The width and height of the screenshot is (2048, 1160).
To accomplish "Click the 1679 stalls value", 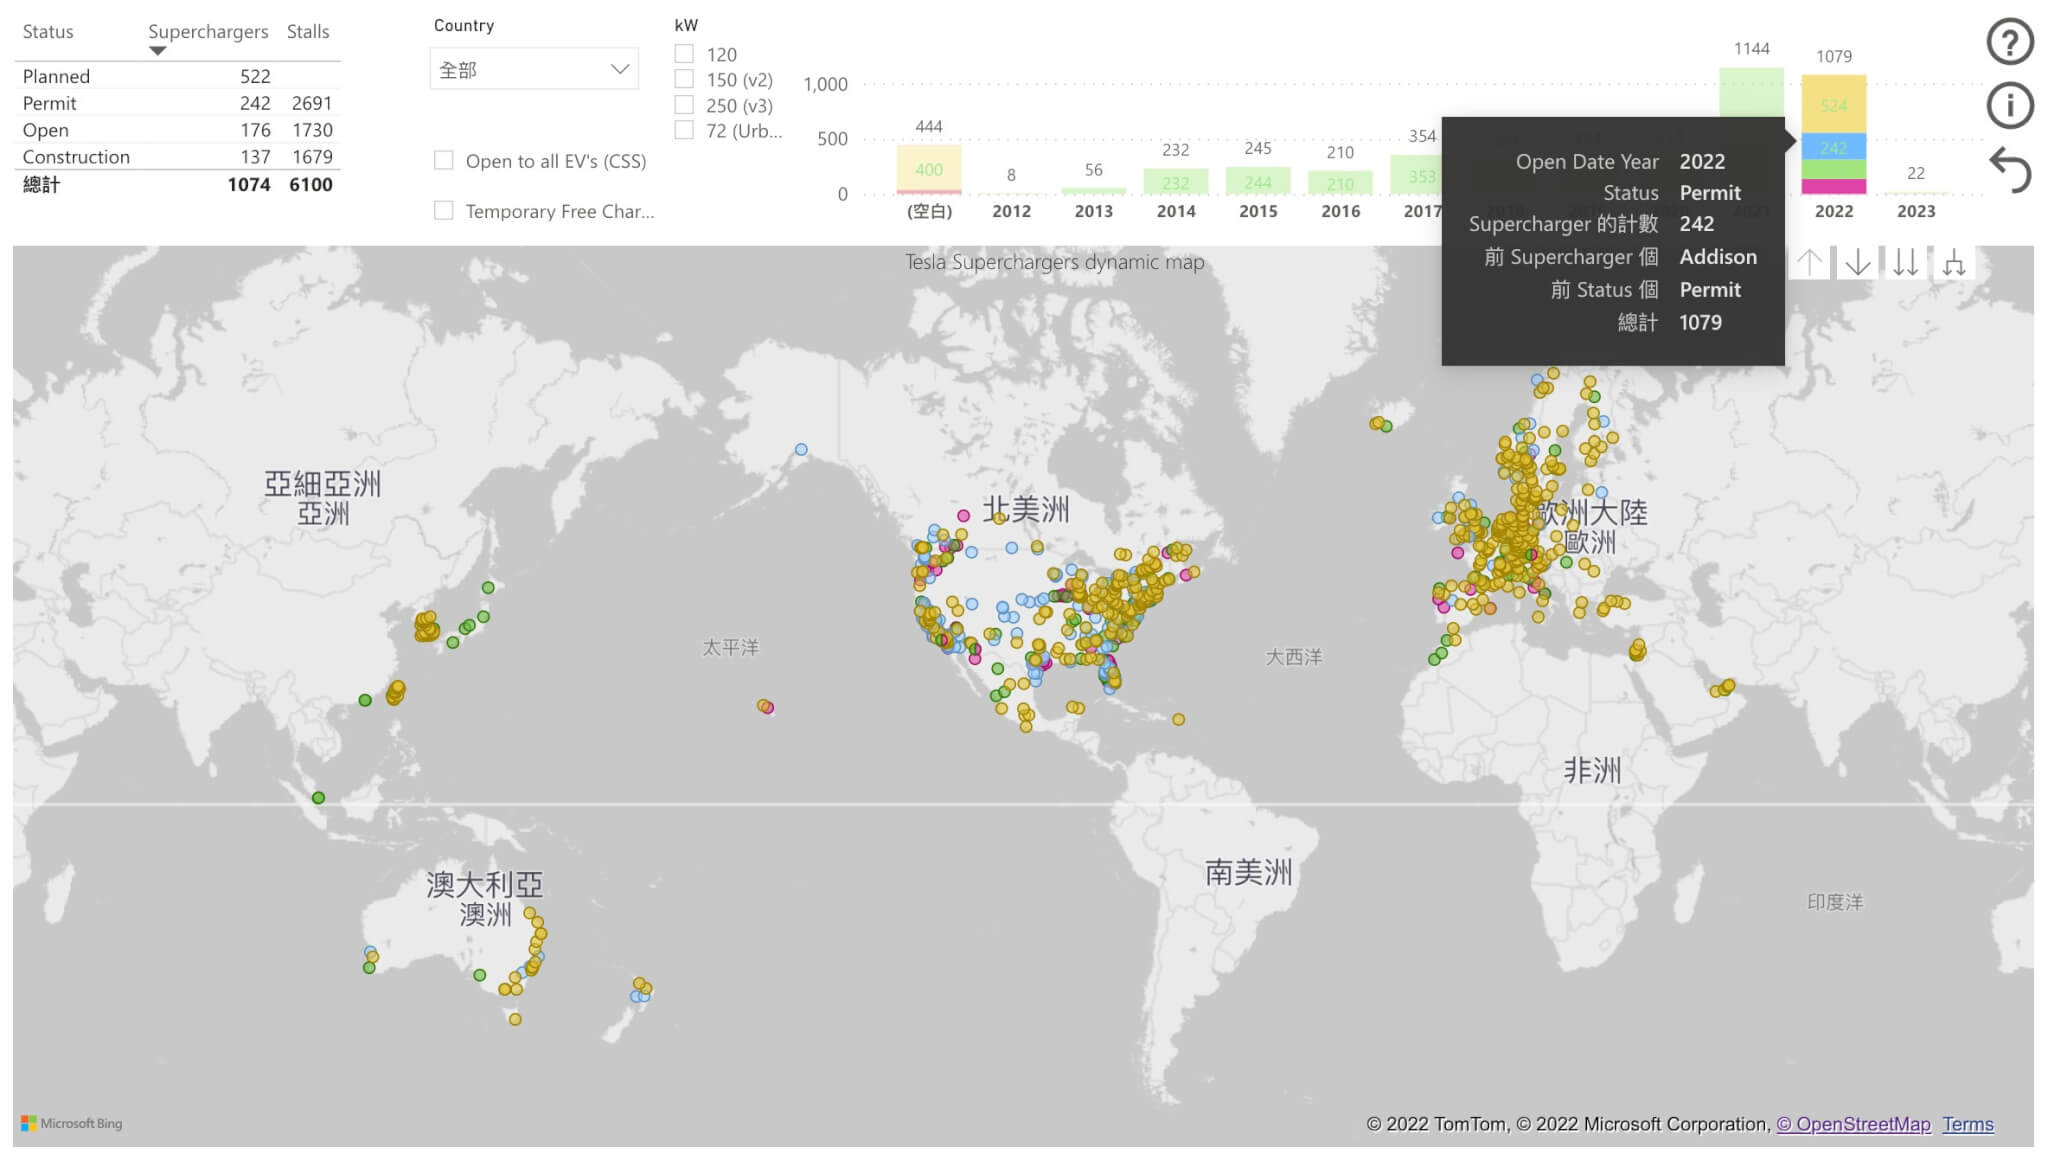I will pyautogui.click(x=312, y=157).
